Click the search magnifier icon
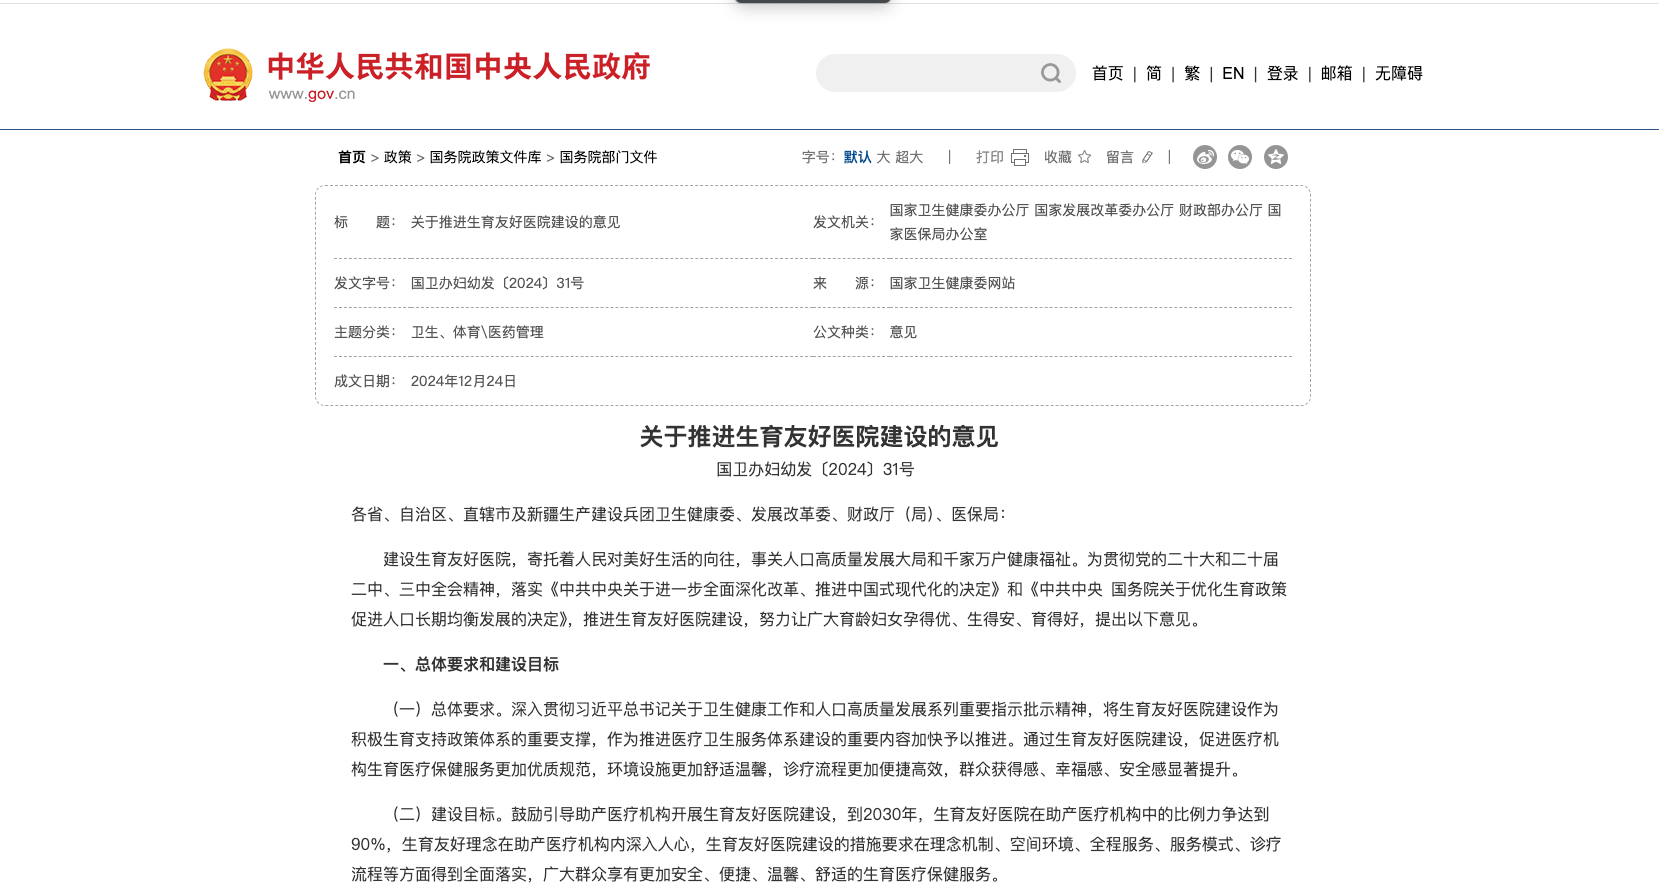This screenshot has height=892, width=1659. (x=1050, y=73)
